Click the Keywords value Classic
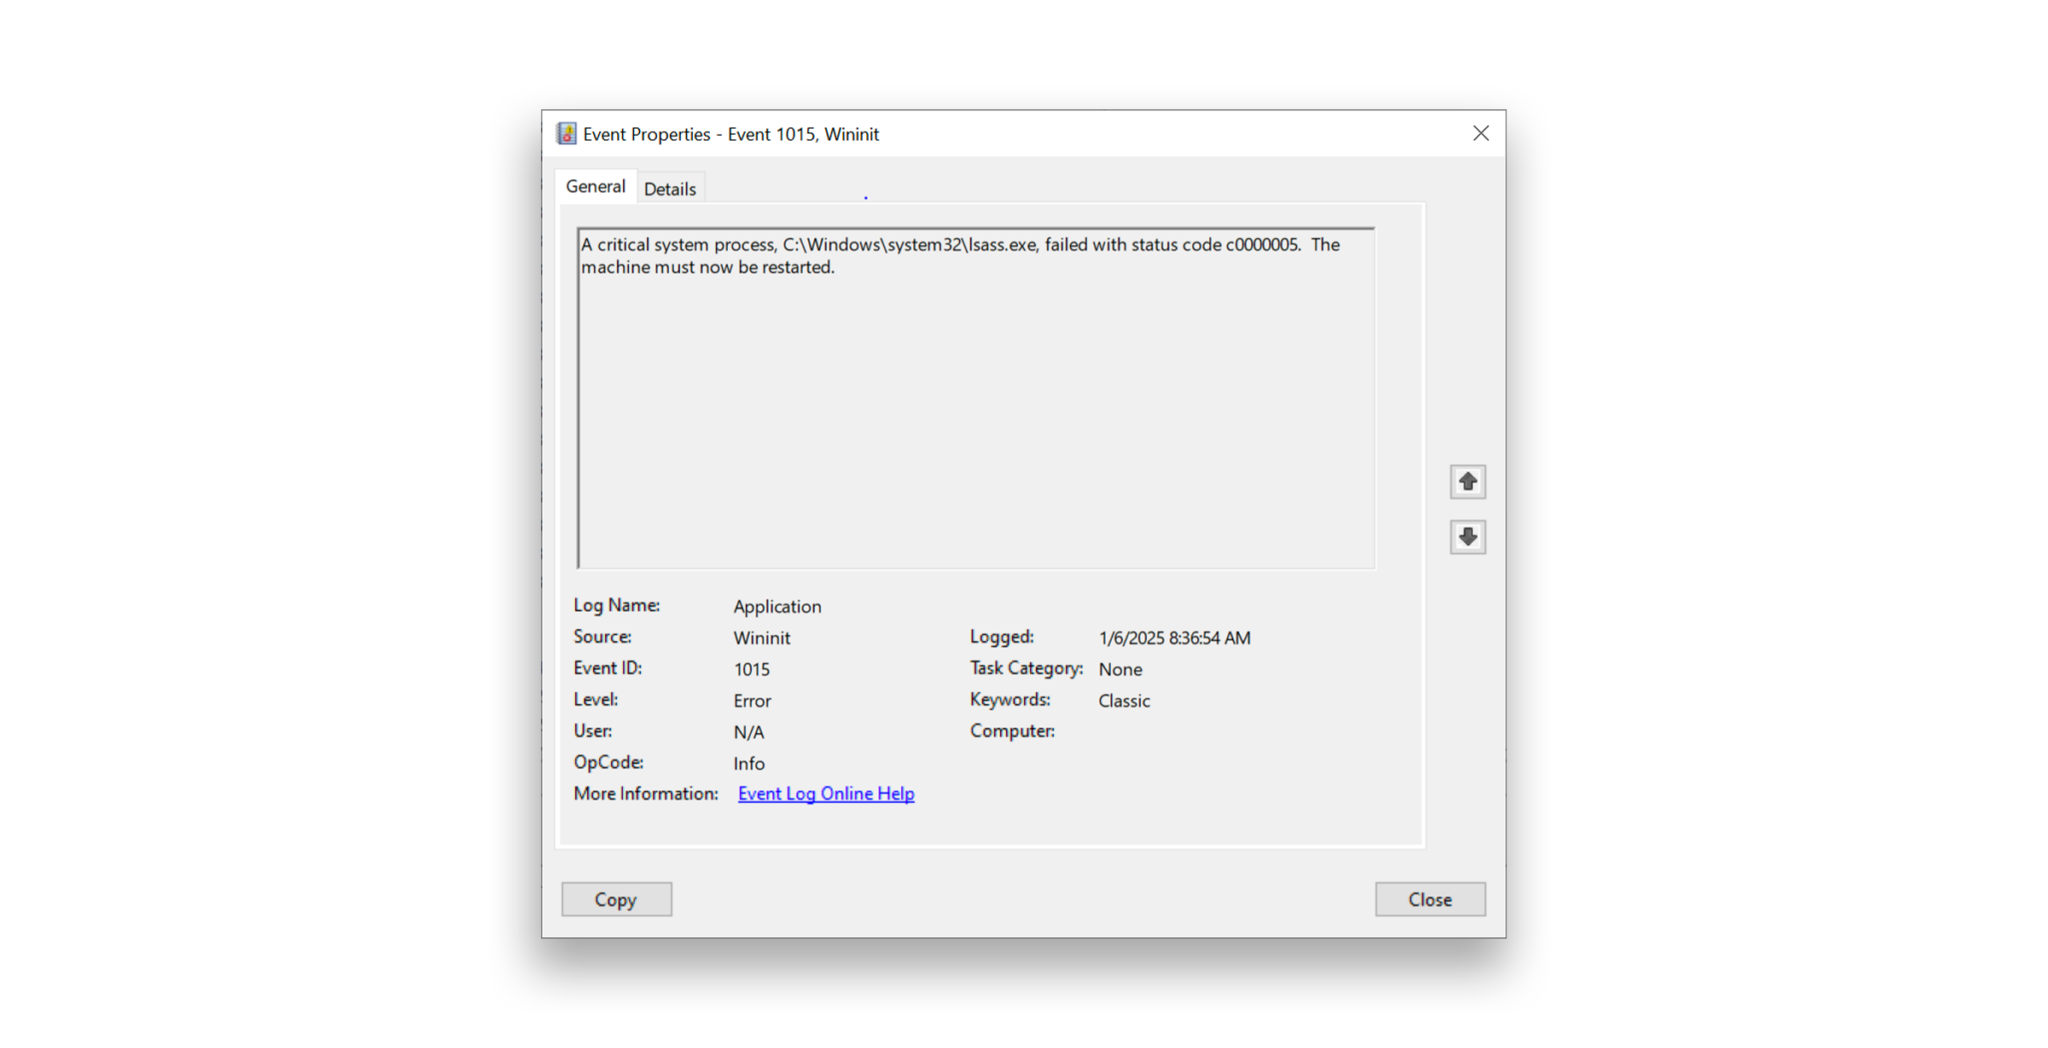The width and height of the screenshot is (2048, 1048). coord(1124,701)
